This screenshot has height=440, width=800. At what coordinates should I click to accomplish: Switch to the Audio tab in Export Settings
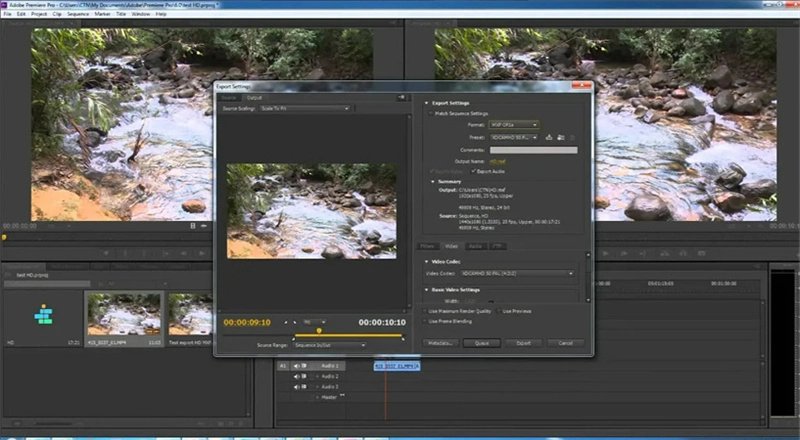[475, 246]
